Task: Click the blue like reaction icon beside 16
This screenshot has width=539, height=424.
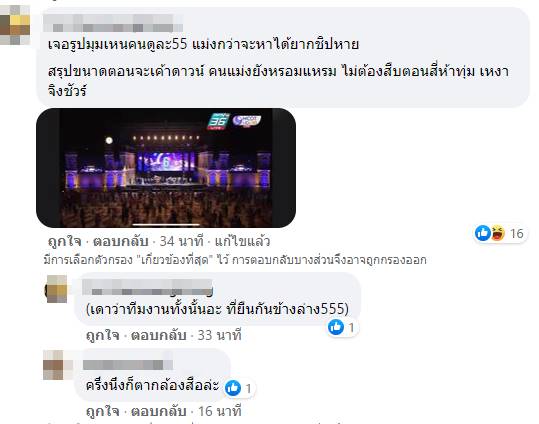Action: pyautogui.click(x=483, y=233)
